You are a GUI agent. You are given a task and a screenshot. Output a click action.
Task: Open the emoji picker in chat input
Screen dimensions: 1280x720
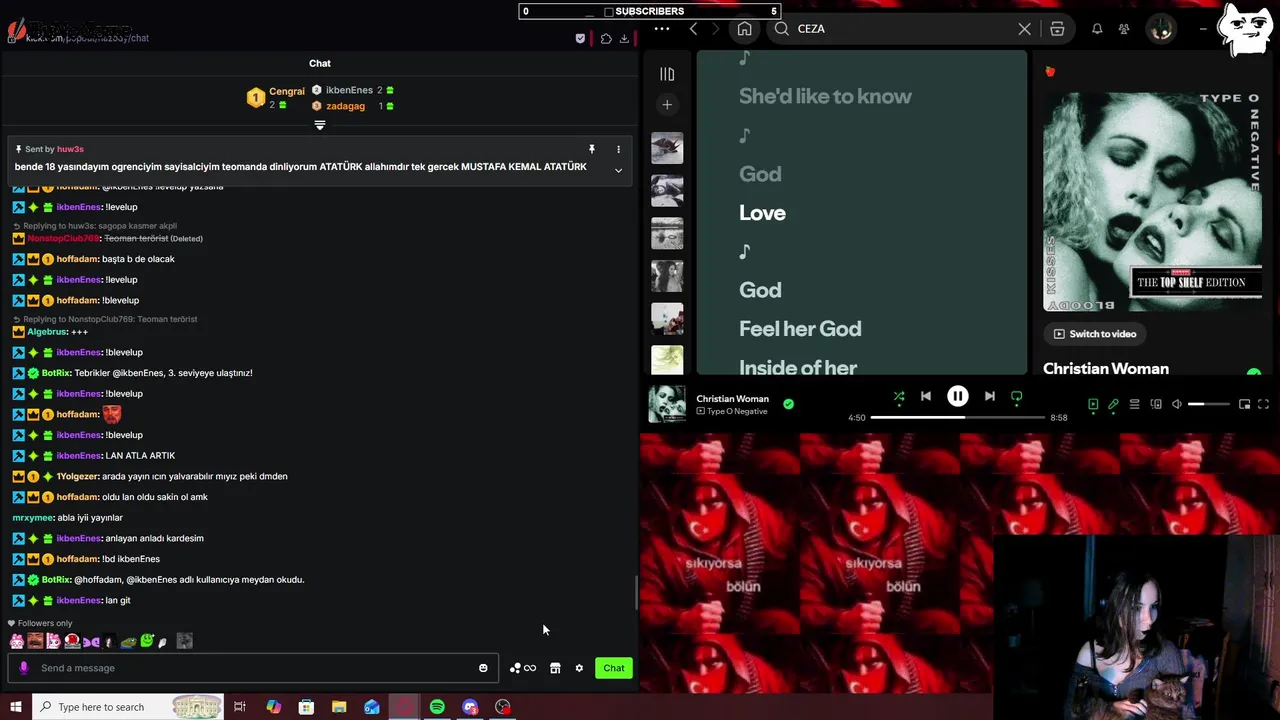(483, 668)
